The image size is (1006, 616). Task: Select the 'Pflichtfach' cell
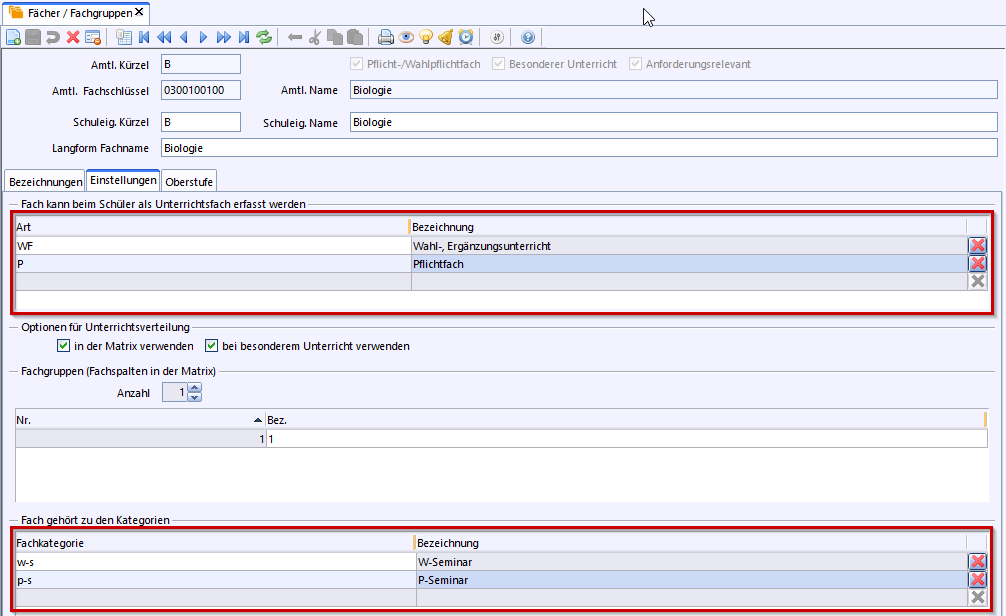tap(689, 264)
